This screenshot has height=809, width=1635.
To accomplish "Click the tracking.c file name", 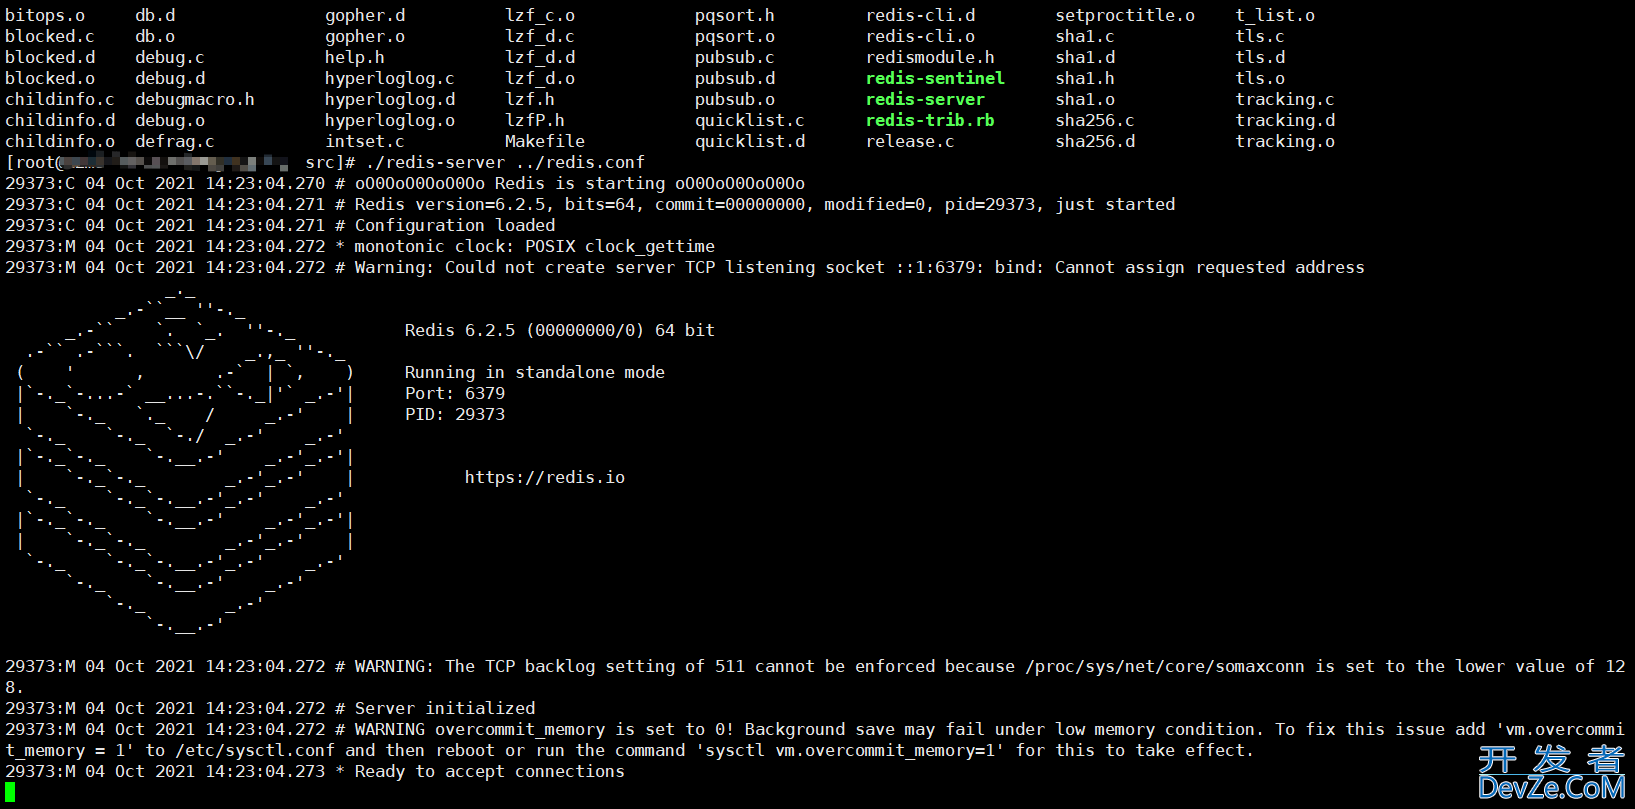I will (1285, 99).
